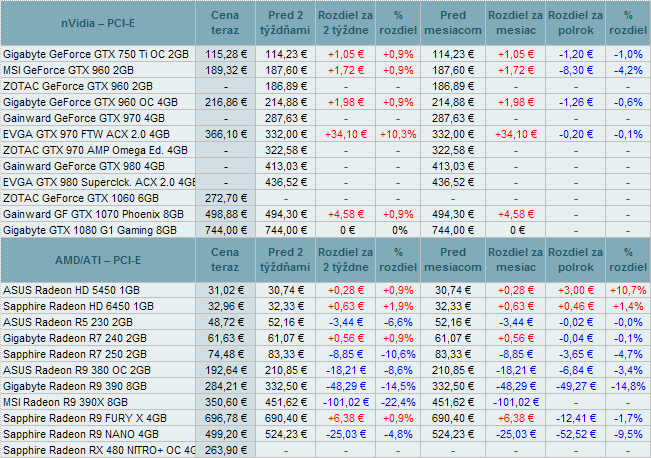Click 'Gigabyte GeForce GTX 960 OC 4GB' name
651x458 pixels.
(90, 102)
